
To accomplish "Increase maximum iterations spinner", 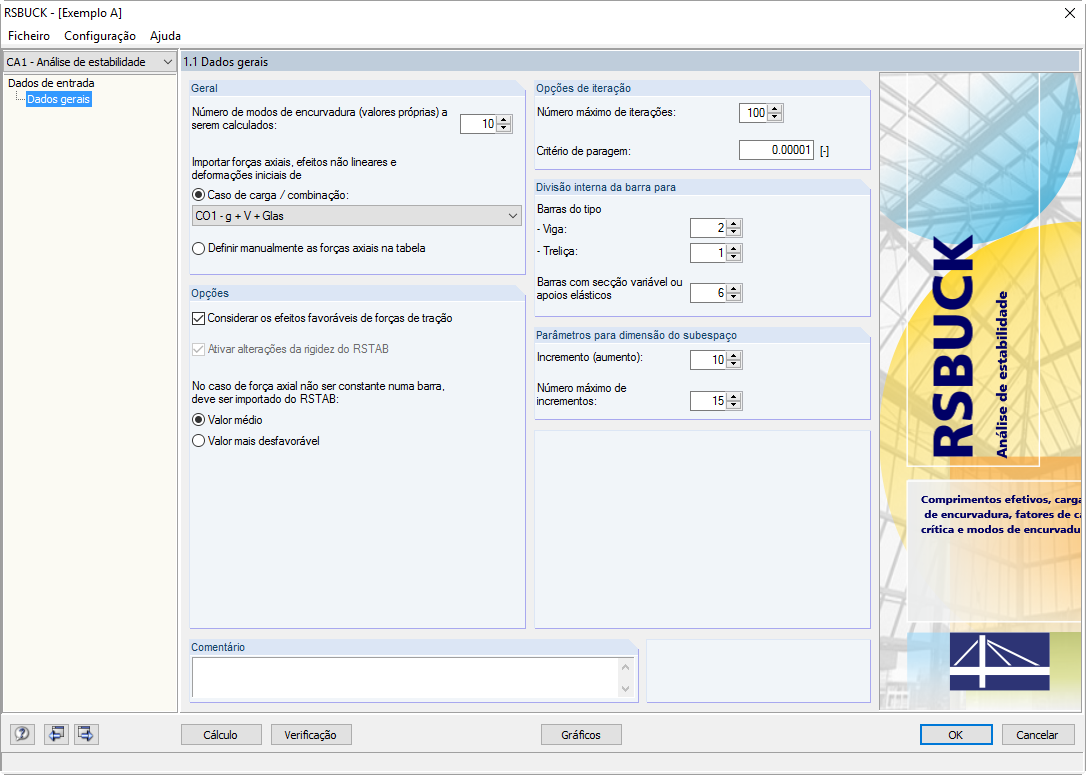I will [775, 109].
